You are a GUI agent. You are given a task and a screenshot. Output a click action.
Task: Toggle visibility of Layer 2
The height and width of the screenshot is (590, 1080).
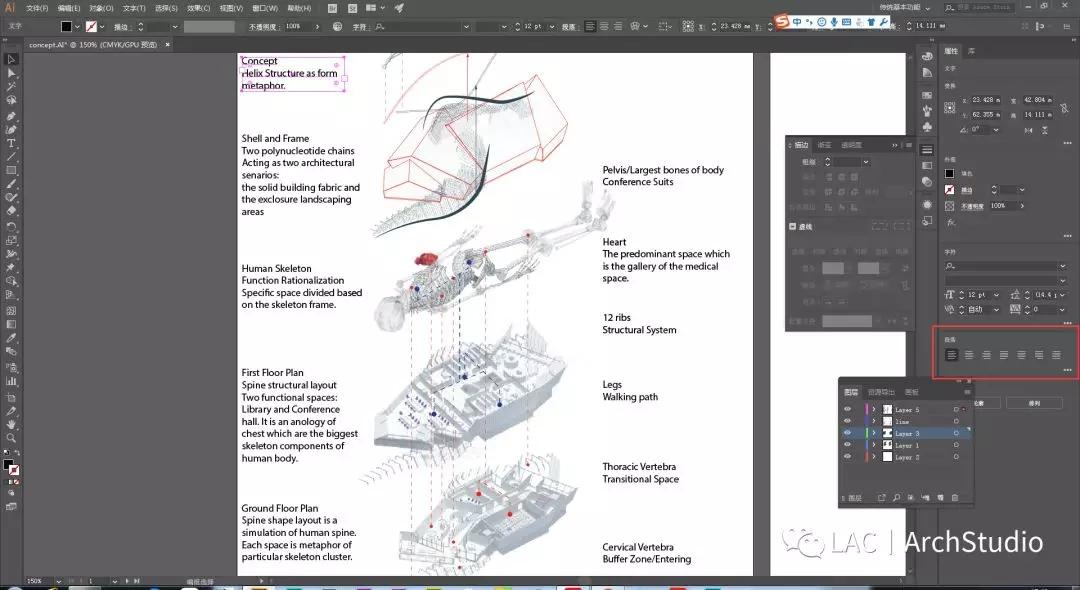tap(848, 456)
